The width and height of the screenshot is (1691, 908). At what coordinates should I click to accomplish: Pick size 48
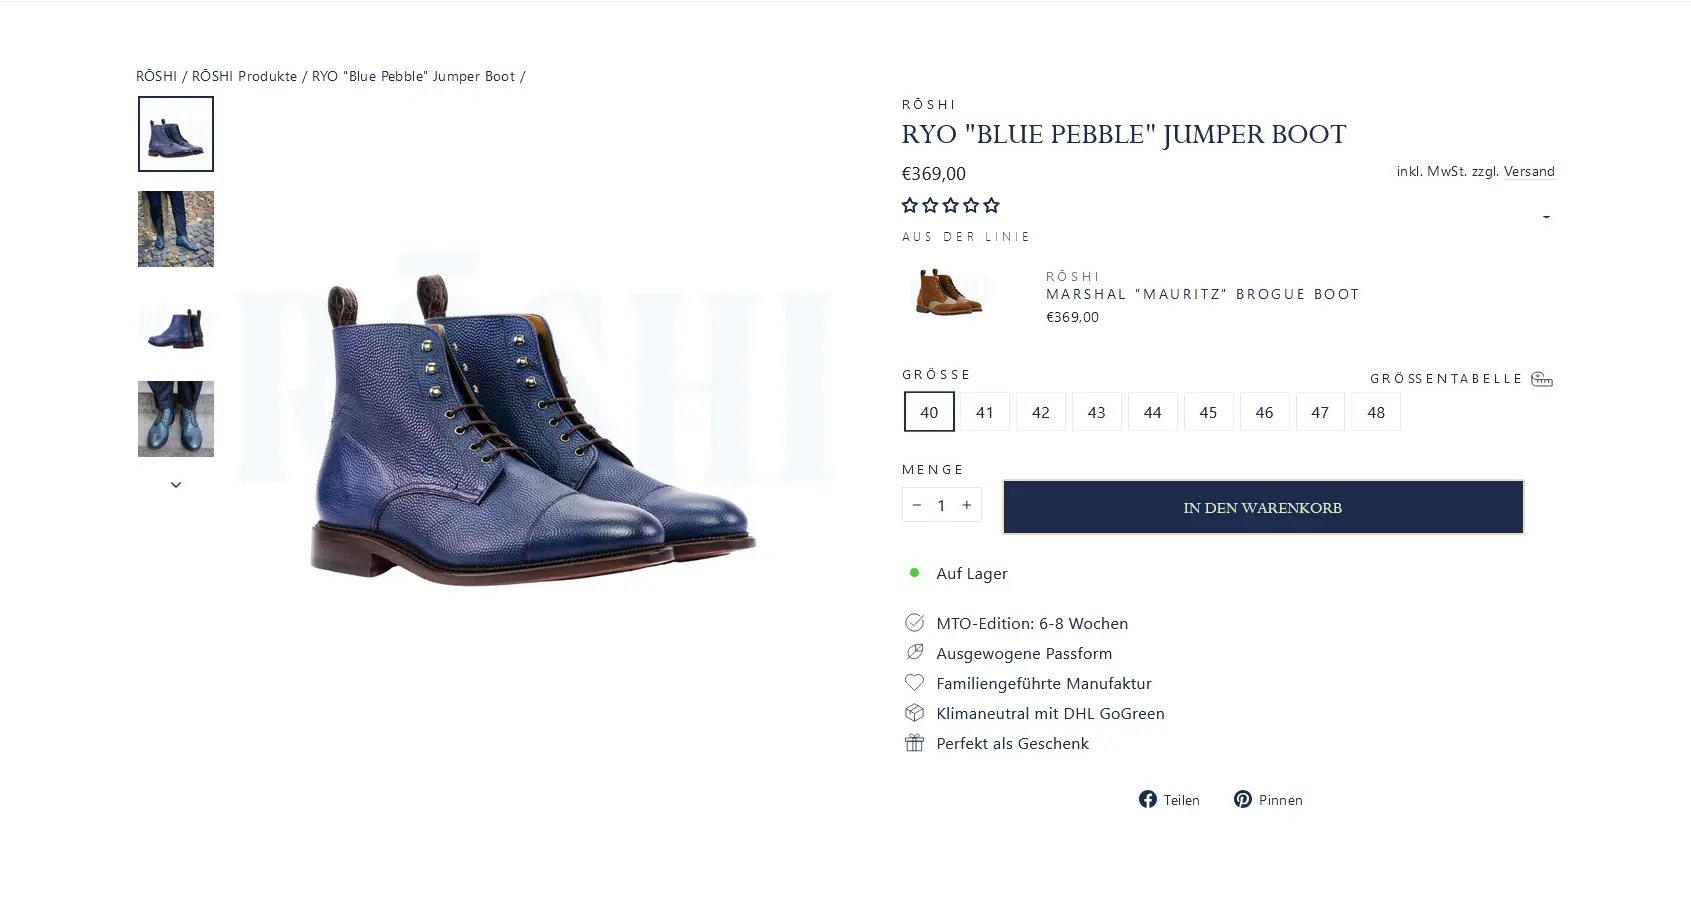(x=1376, y=412)
